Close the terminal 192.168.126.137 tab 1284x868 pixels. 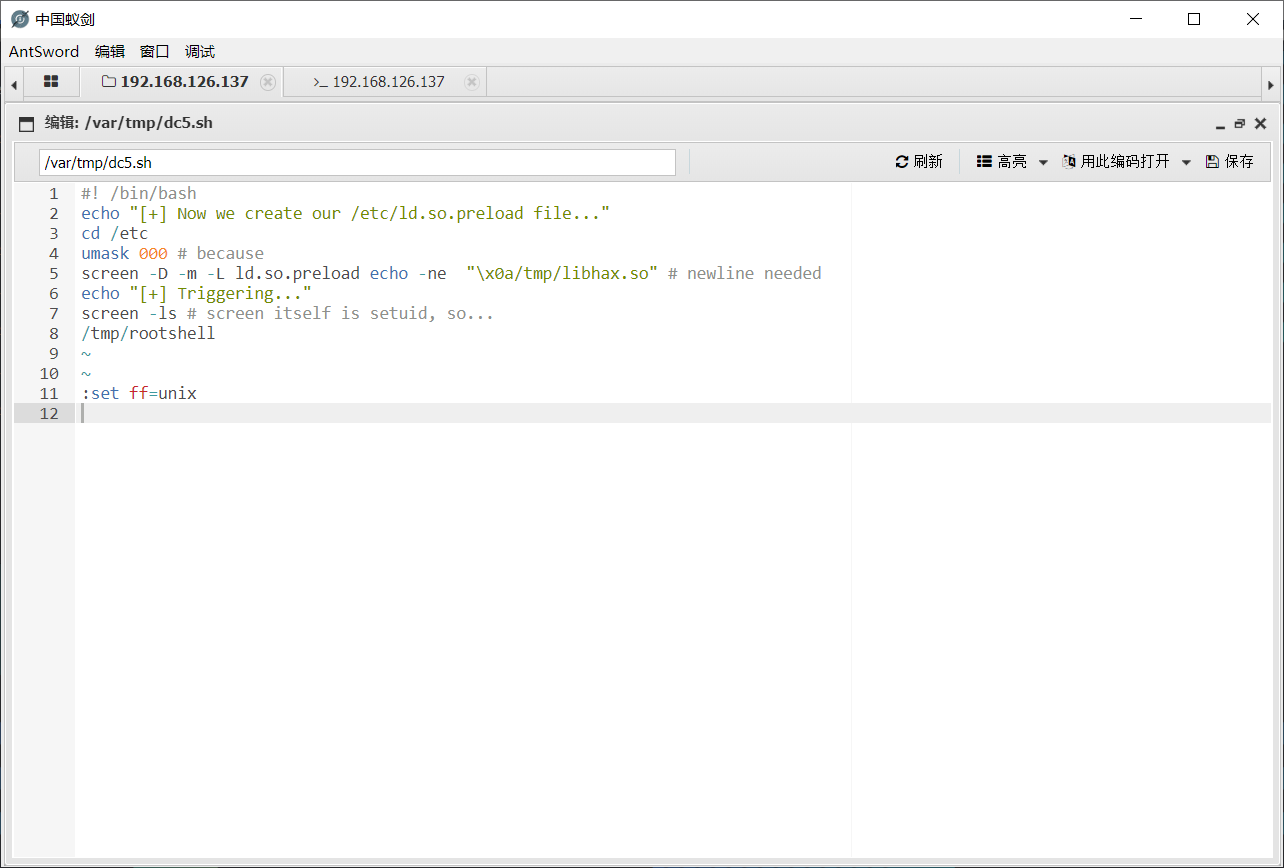coord(472,82)
